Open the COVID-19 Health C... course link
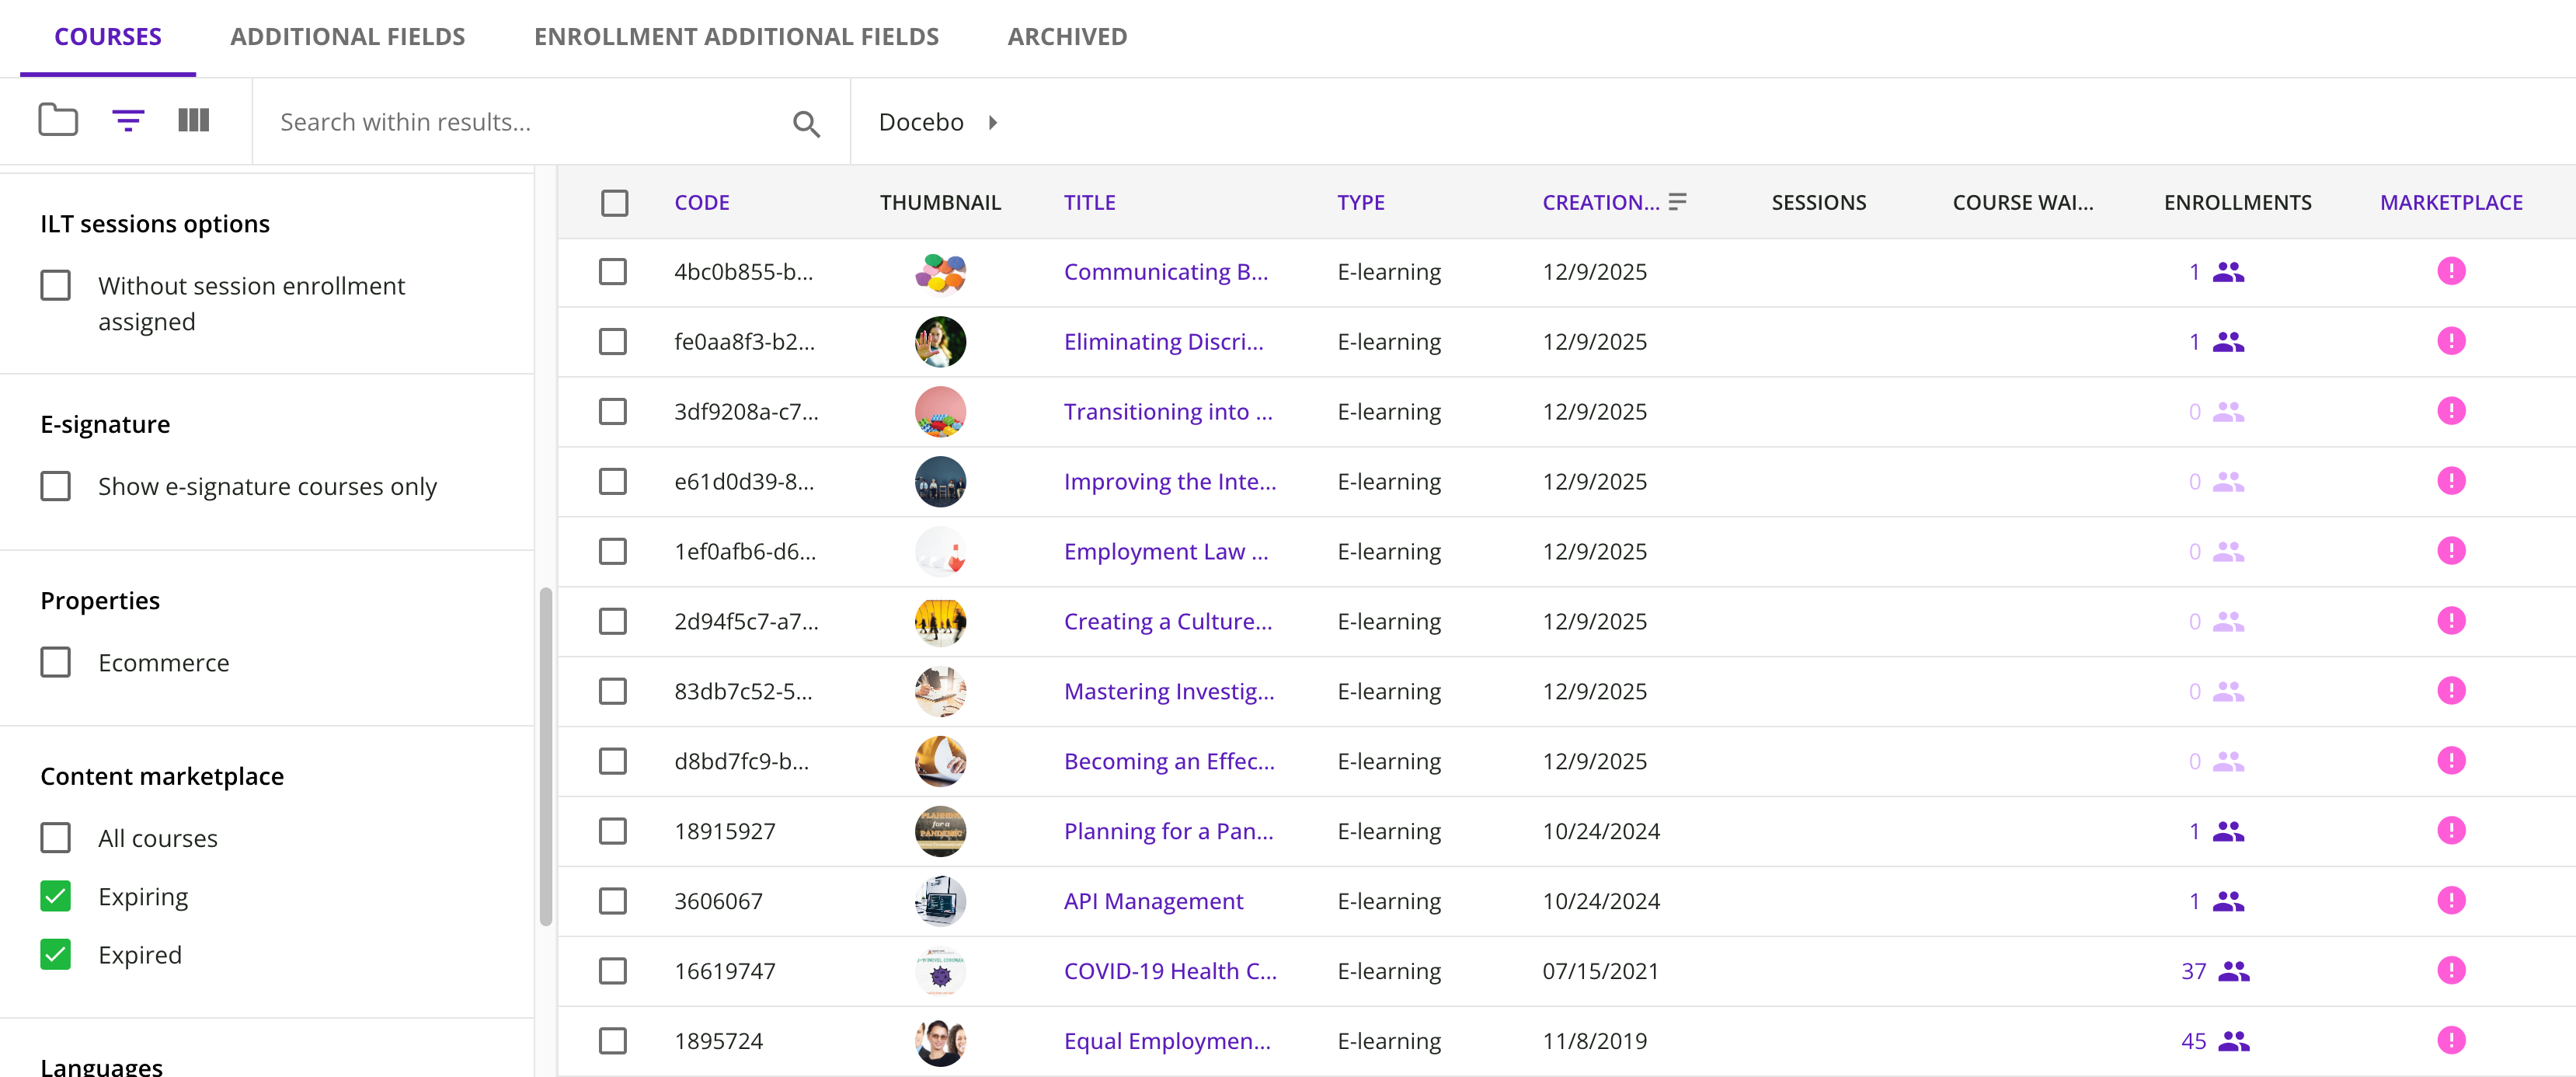The height and width of the screenshot is (1077, 2576). tap(1170, 971)
